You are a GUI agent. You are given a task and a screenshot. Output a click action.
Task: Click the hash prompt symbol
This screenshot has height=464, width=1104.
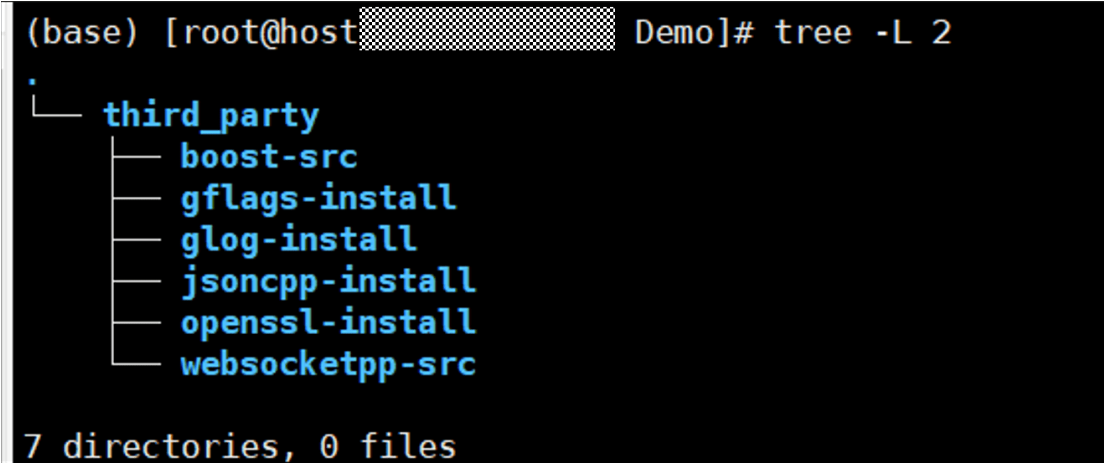pyautogui.click(x=742, y=33)
